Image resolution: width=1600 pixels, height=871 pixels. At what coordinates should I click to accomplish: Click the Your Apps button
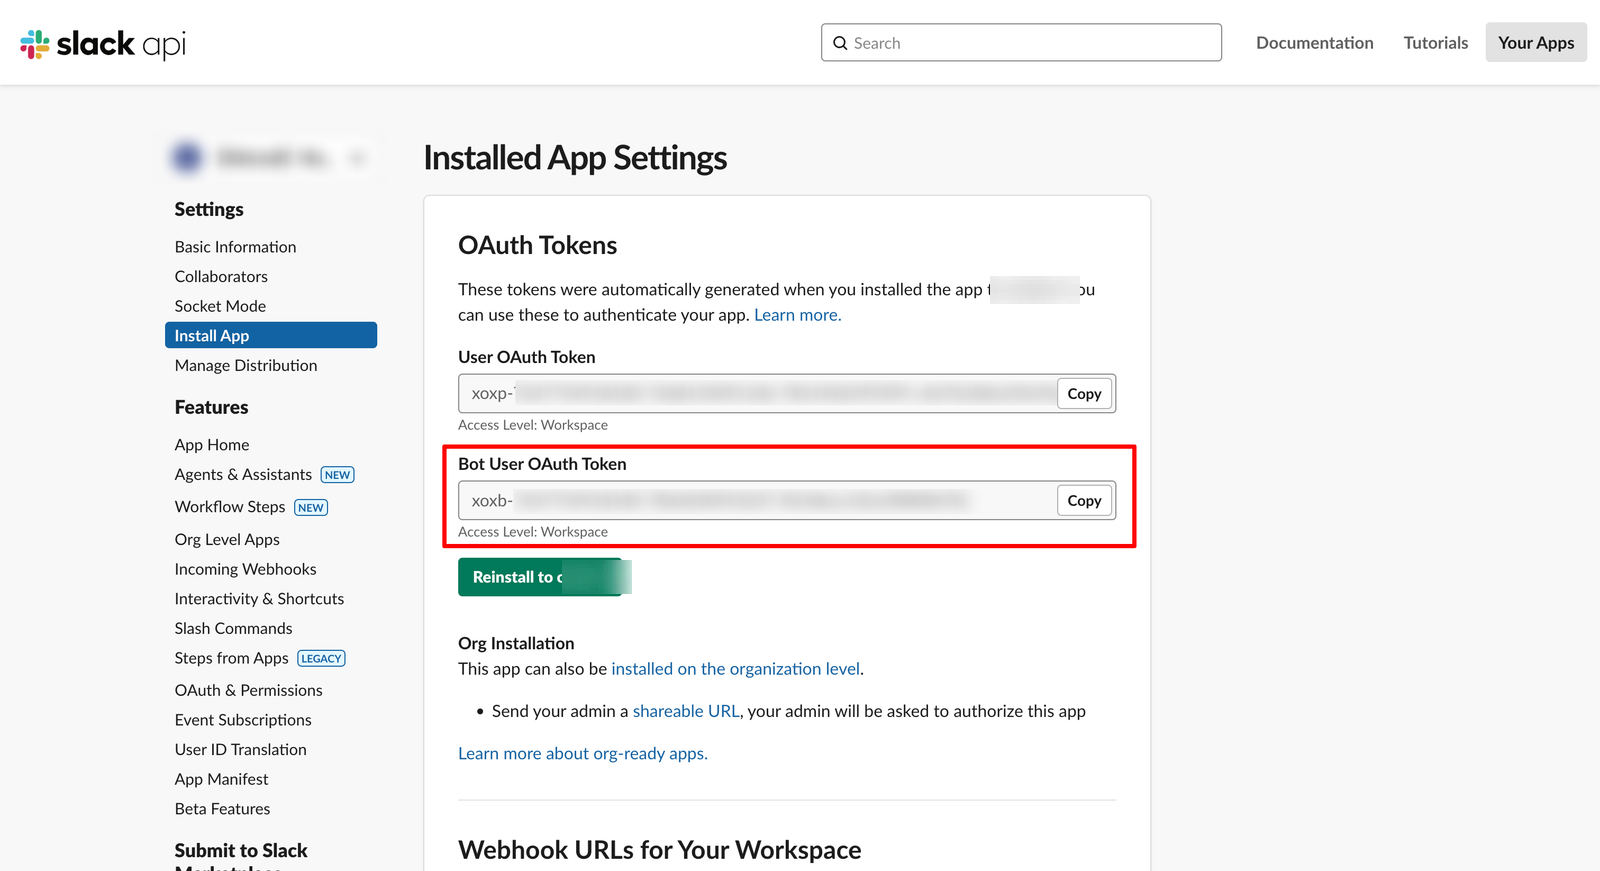(1536, 42)
